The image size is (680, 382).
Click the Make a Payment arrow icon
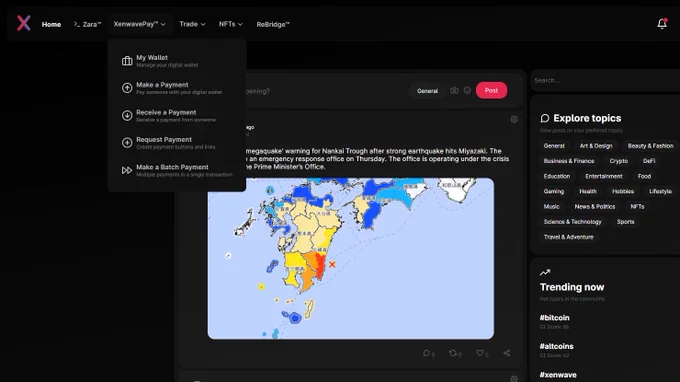pyautogui.click(x=127, y=88)
